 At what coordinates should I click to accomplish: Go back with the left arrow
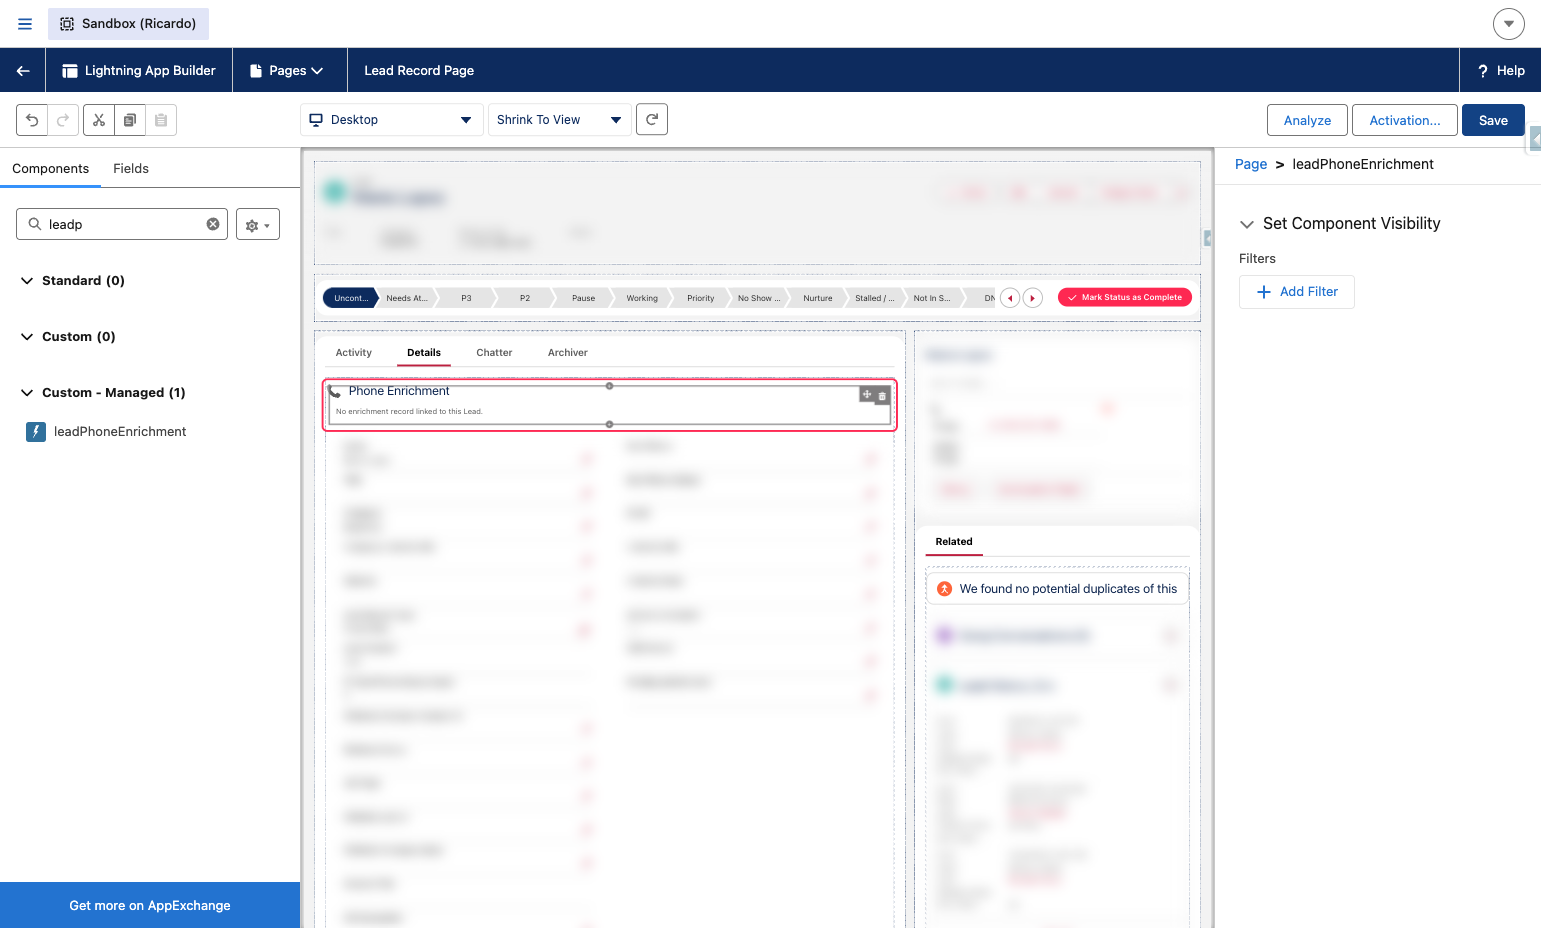(x=23, y=71)
